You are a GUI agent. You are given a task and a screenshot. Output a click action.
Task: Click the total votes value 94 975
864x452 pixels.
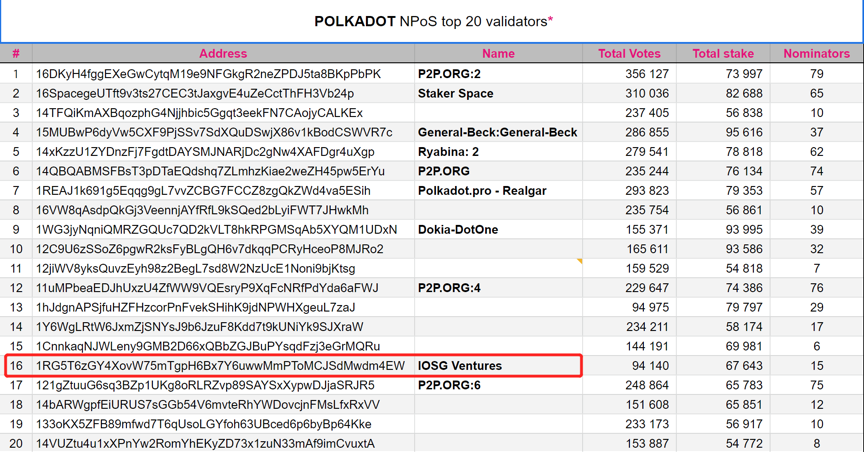tap(650, 308)
